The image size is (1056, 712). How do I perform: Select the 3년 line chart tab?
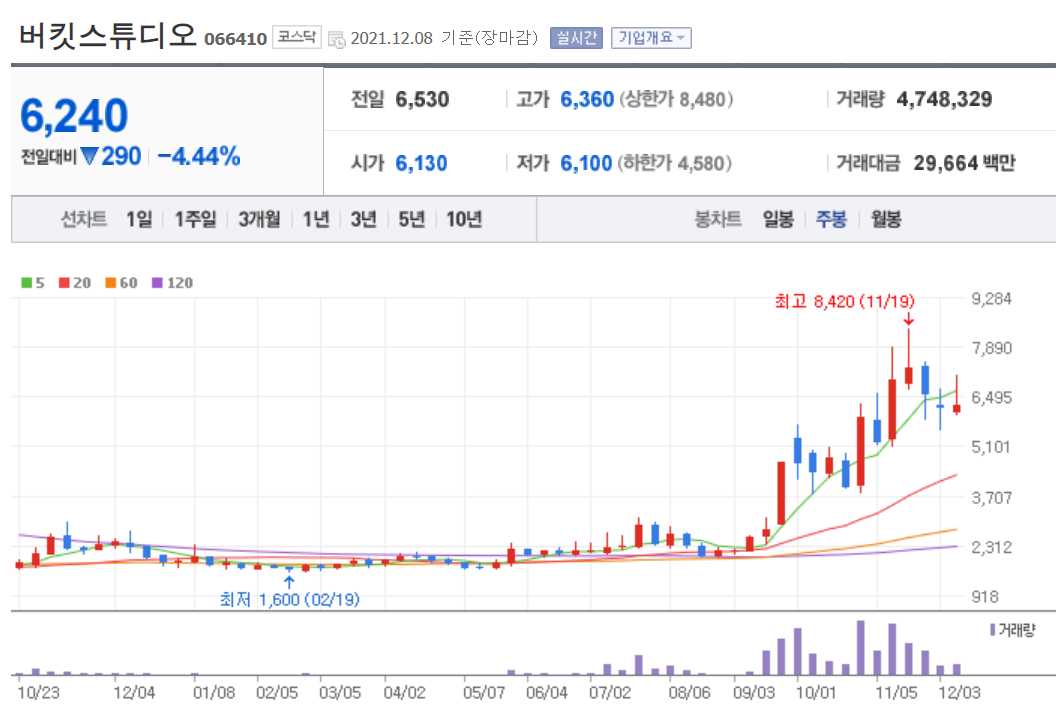(x=363, y=219)
